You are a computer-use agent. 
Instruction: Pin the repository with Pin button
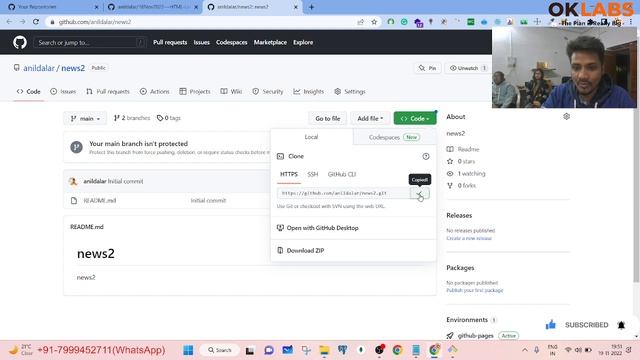tap(427, 68)
